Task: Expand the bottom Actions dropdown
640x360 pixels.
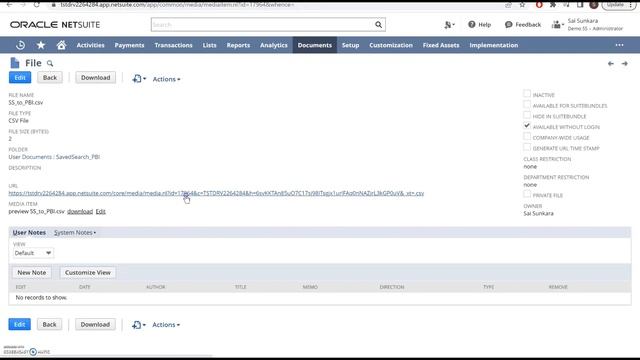Action: pos(166,325)
